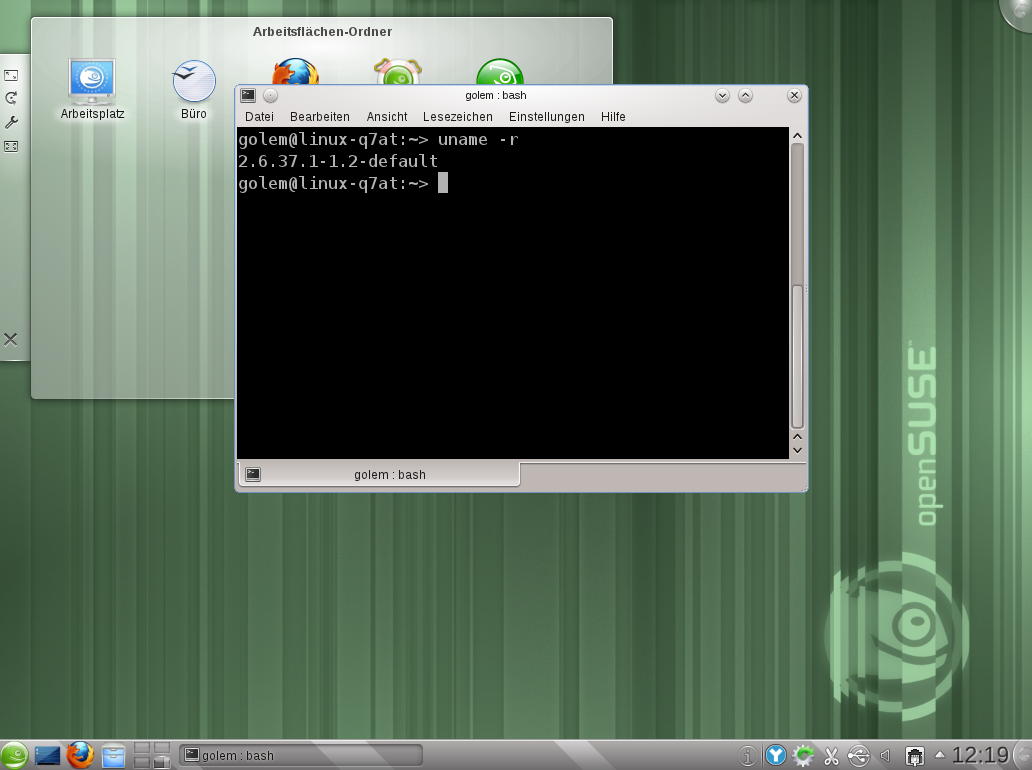
Task: Select the Firefox icon on the taskbar
Action: [79, 755]
